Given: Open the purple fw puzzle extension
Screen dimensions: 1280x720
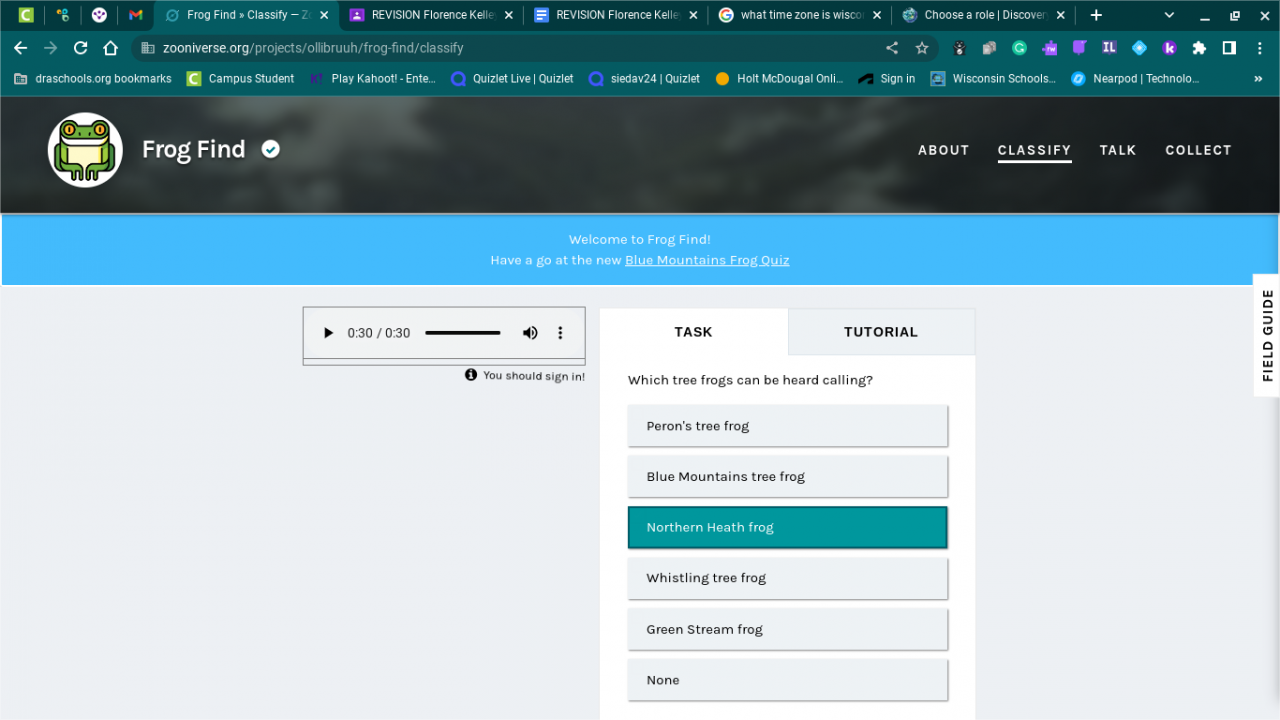Looking at the screenshot, I should (1049, 48).
